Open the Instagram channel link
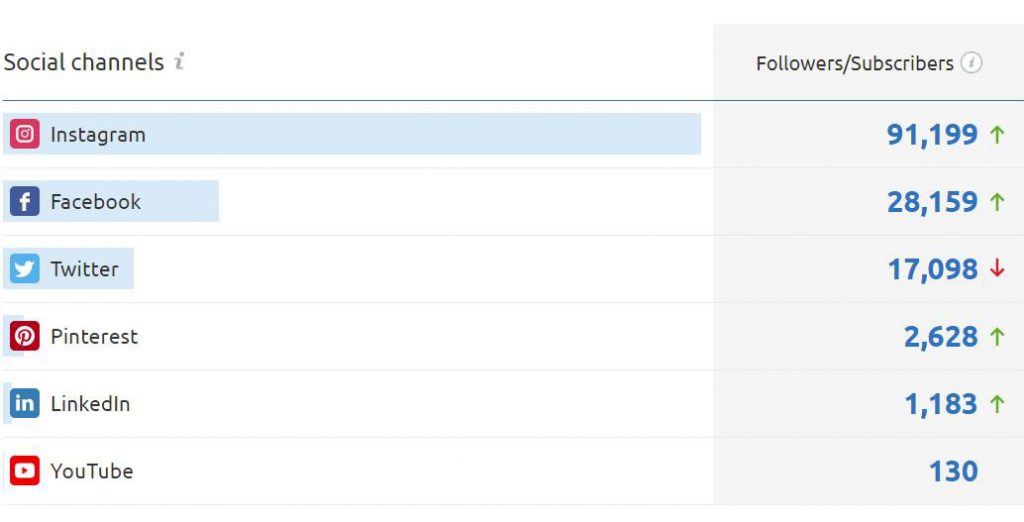The width and height of the screenshot is (1024, 522). click(98, 135)
